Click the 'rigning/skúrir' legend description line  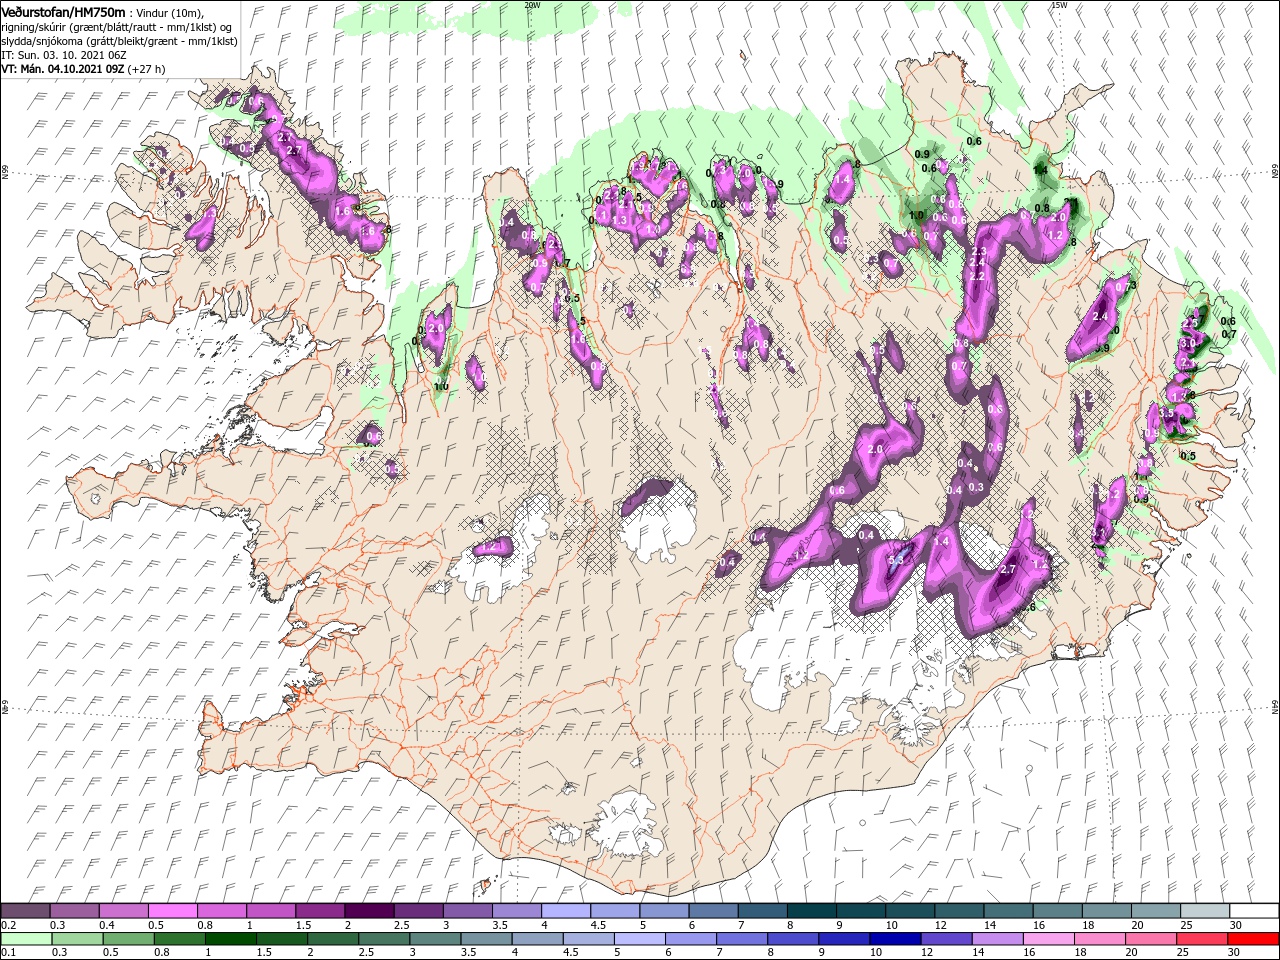coord(116,27)
